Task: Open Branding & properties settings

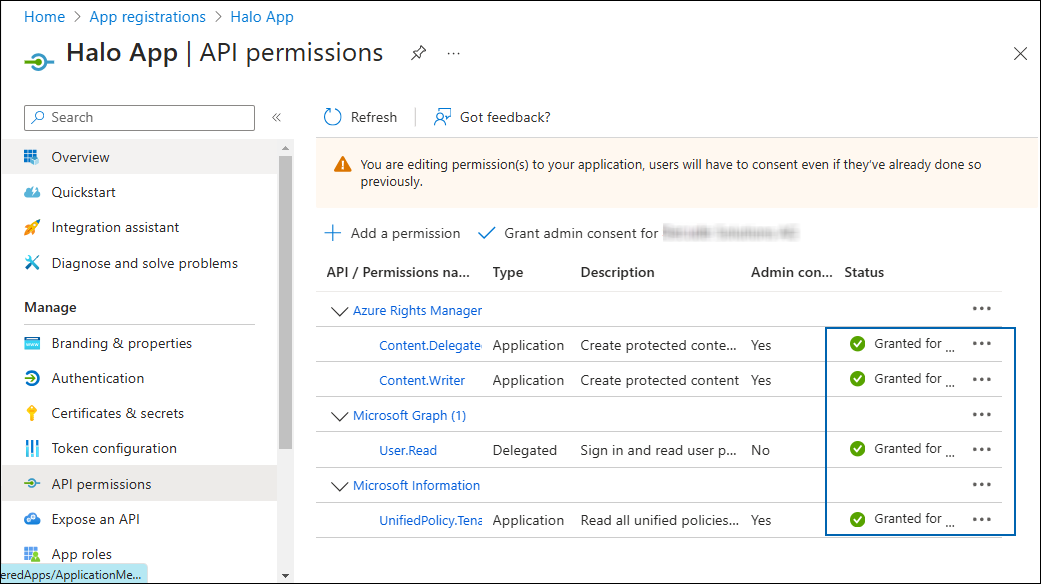Action: tap(121, 343)
